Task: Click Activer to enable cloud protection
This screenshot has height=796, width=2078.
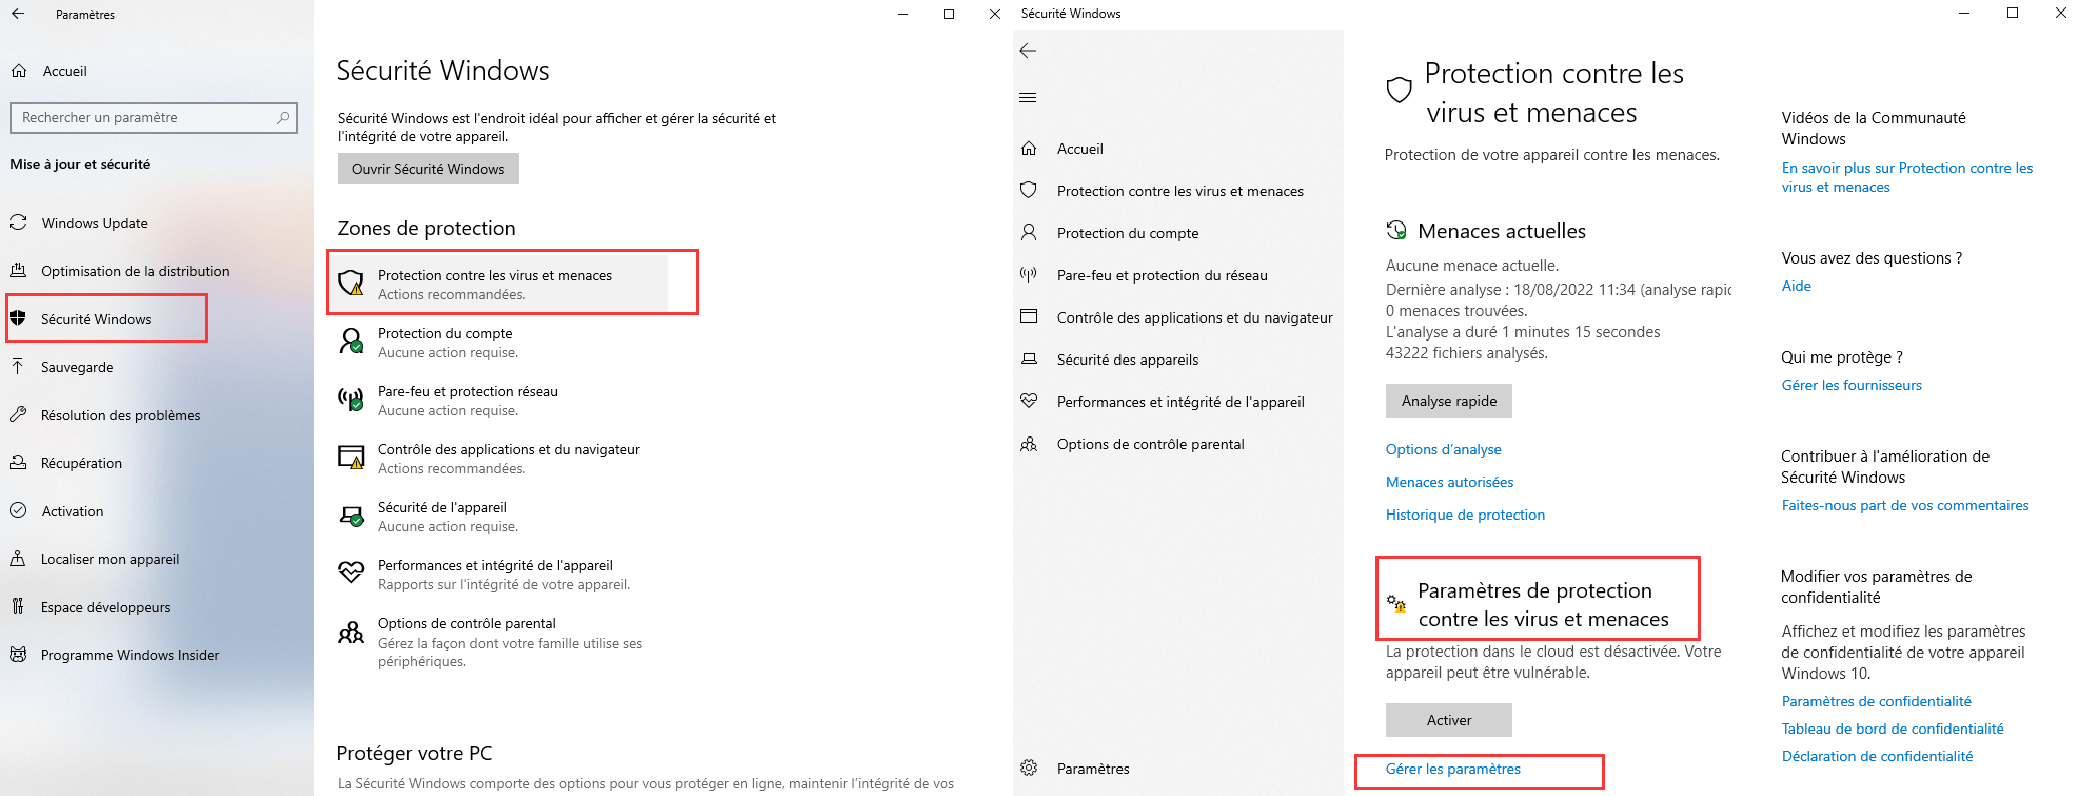Action: (1449, 720)
